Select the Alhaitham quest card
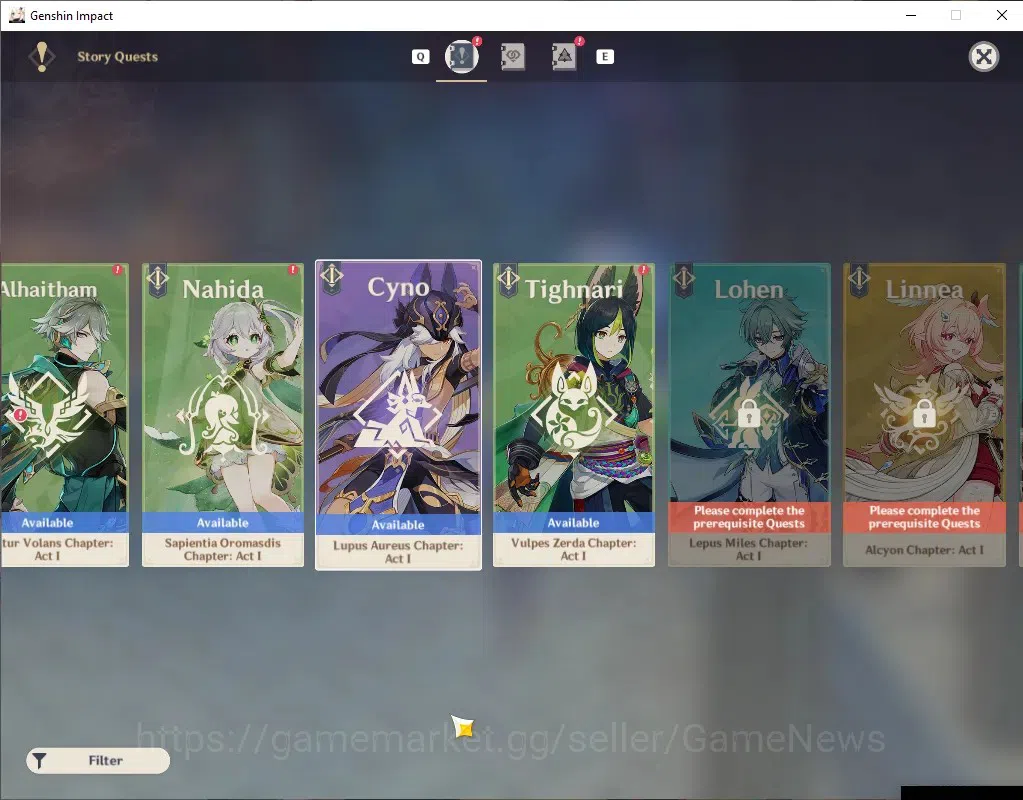This screenshot has width=1023, height=800. click(64, 415)
